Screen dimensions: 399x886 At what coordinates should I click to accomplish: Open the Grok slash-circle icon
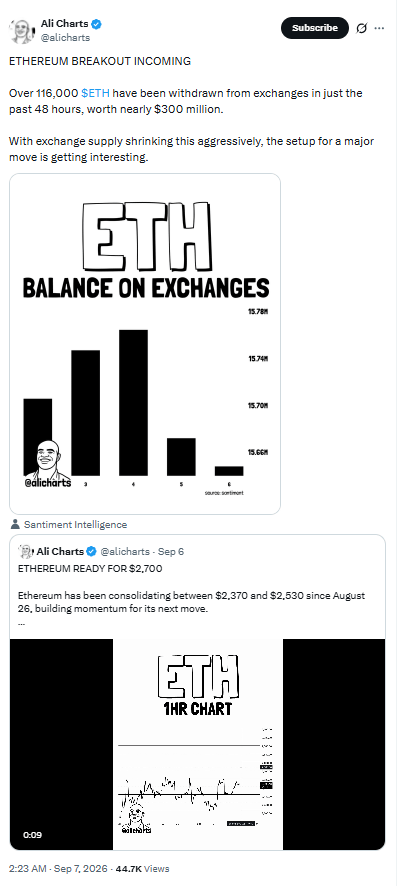362,28
